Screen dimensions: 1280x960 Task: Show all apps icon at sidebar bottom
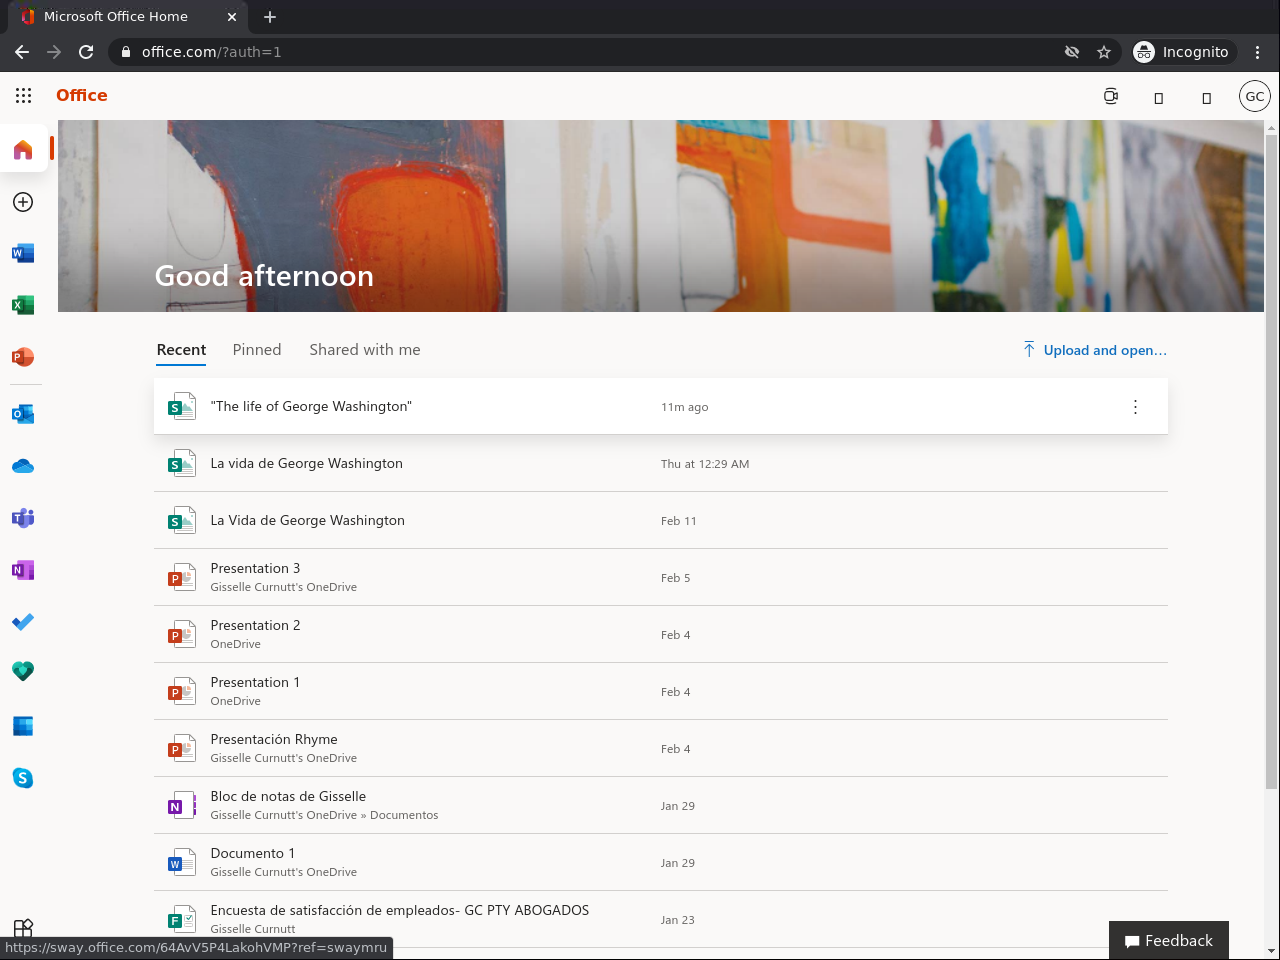[23, 928]
